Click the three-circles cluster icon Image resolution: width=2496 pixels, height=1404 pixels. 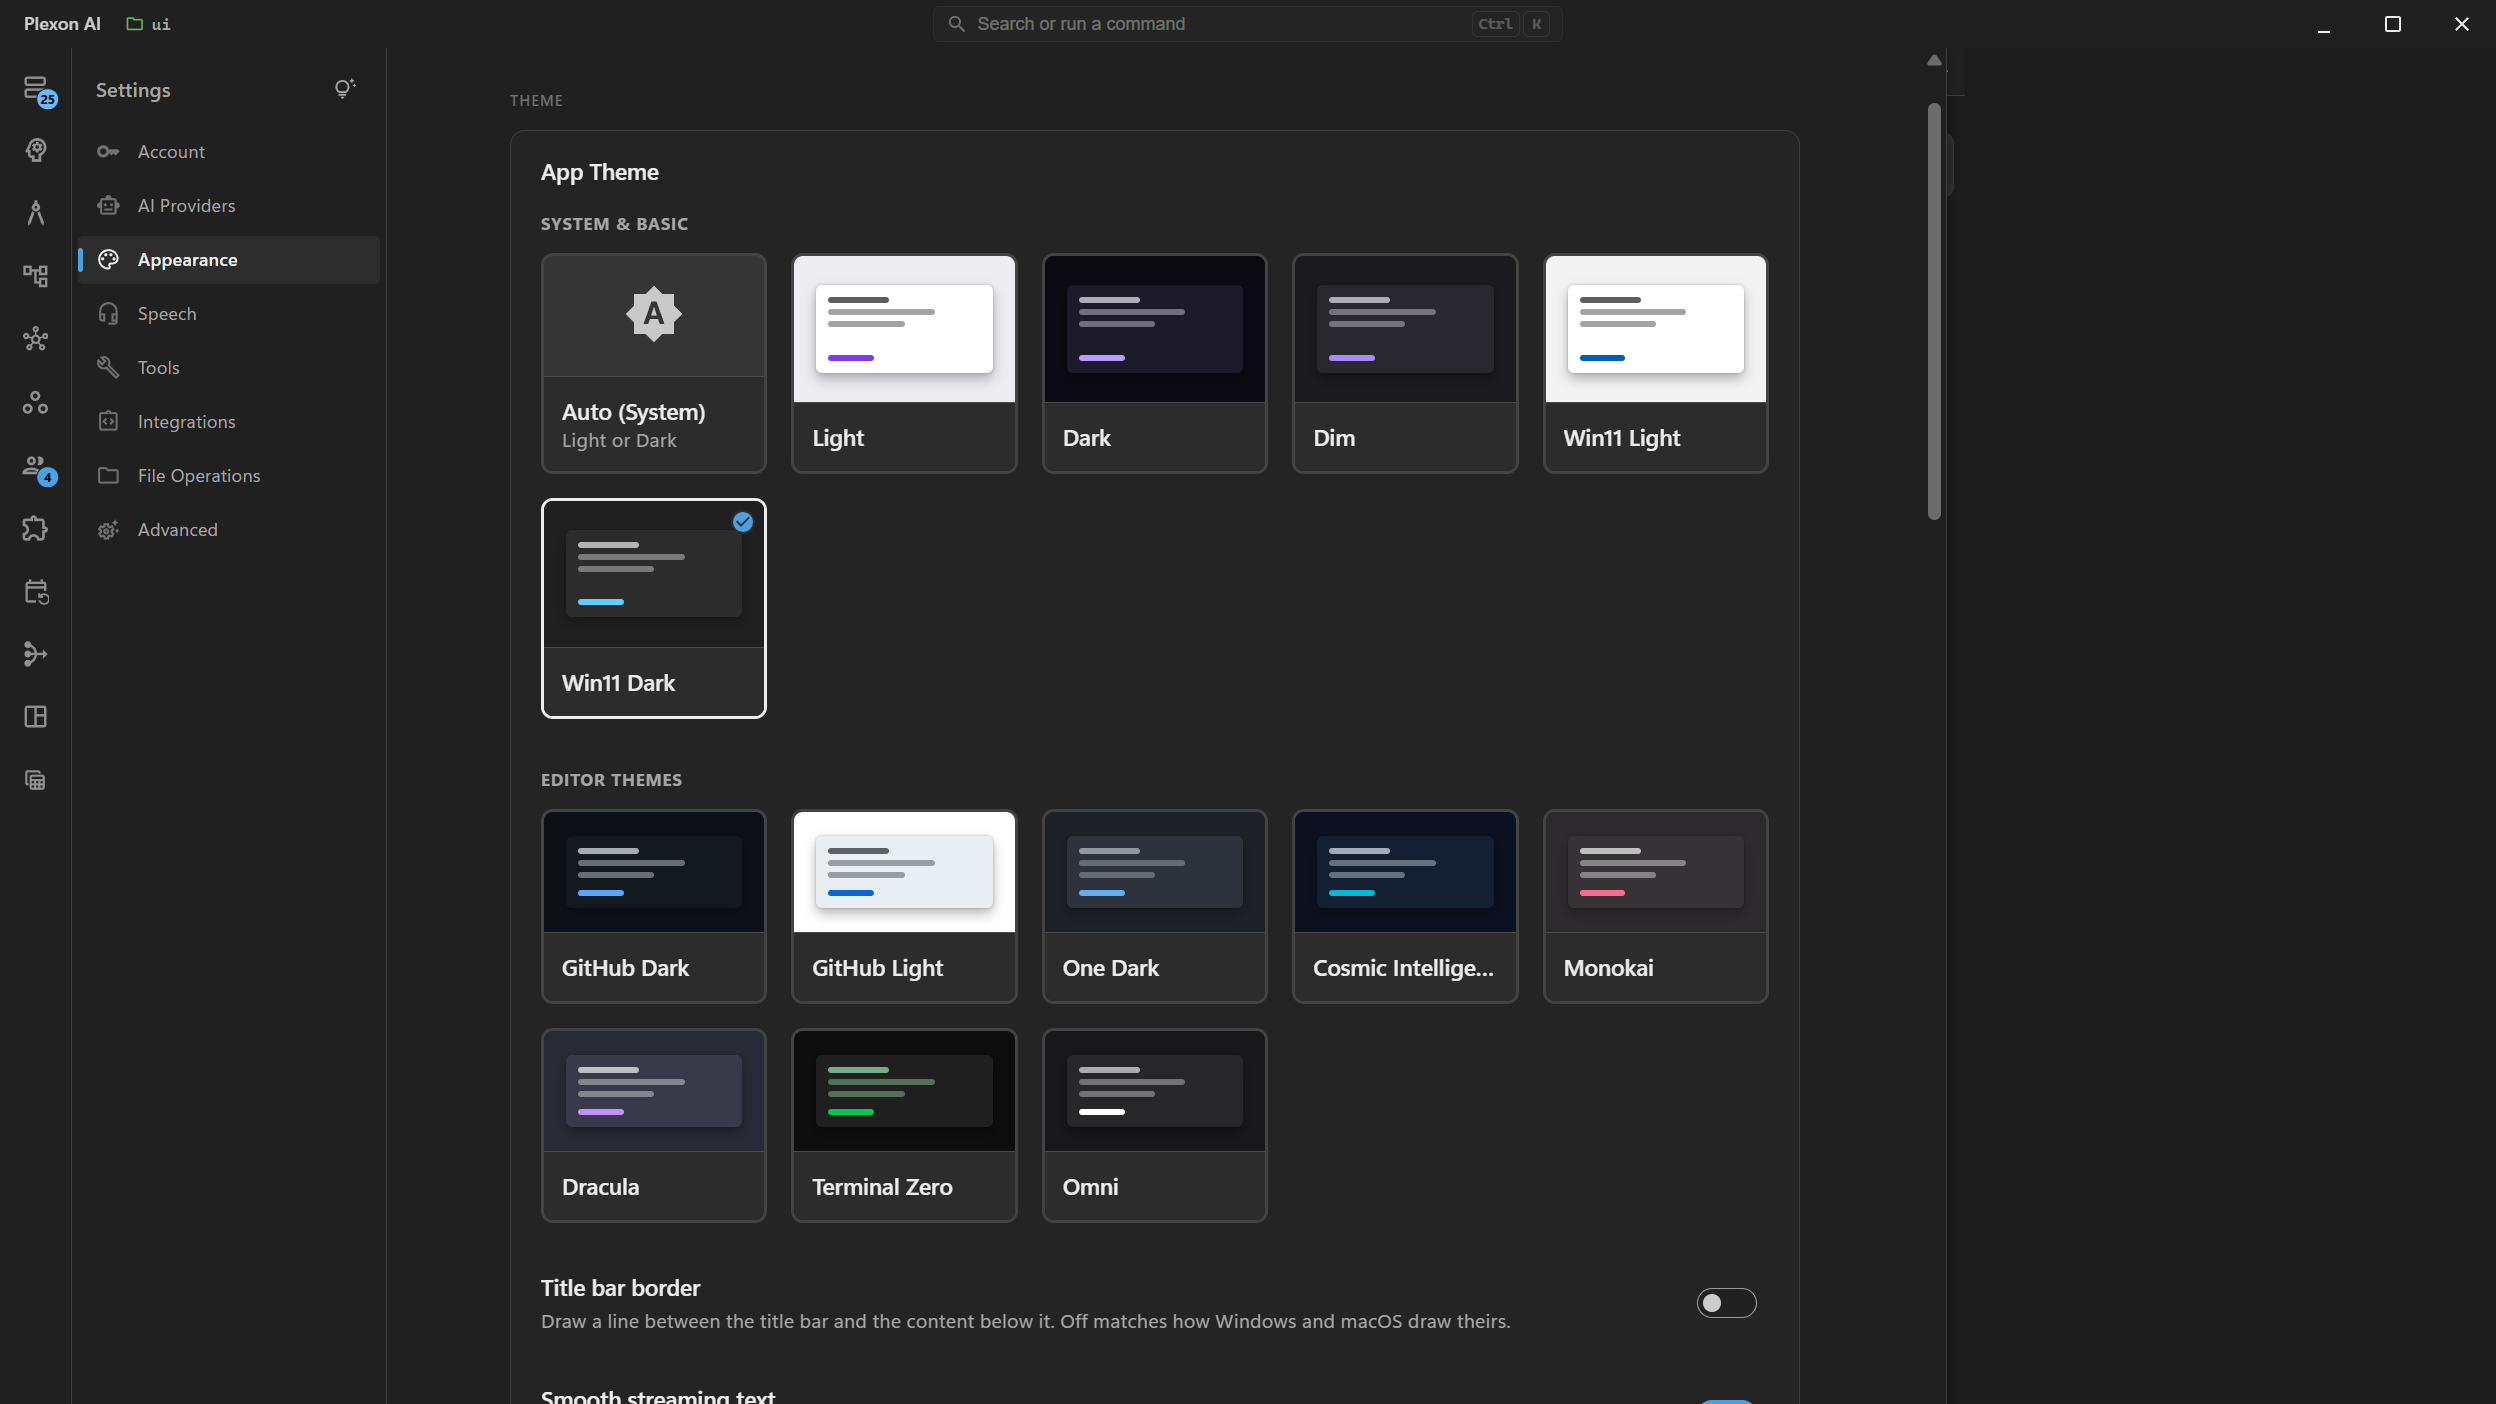[36, 402]
